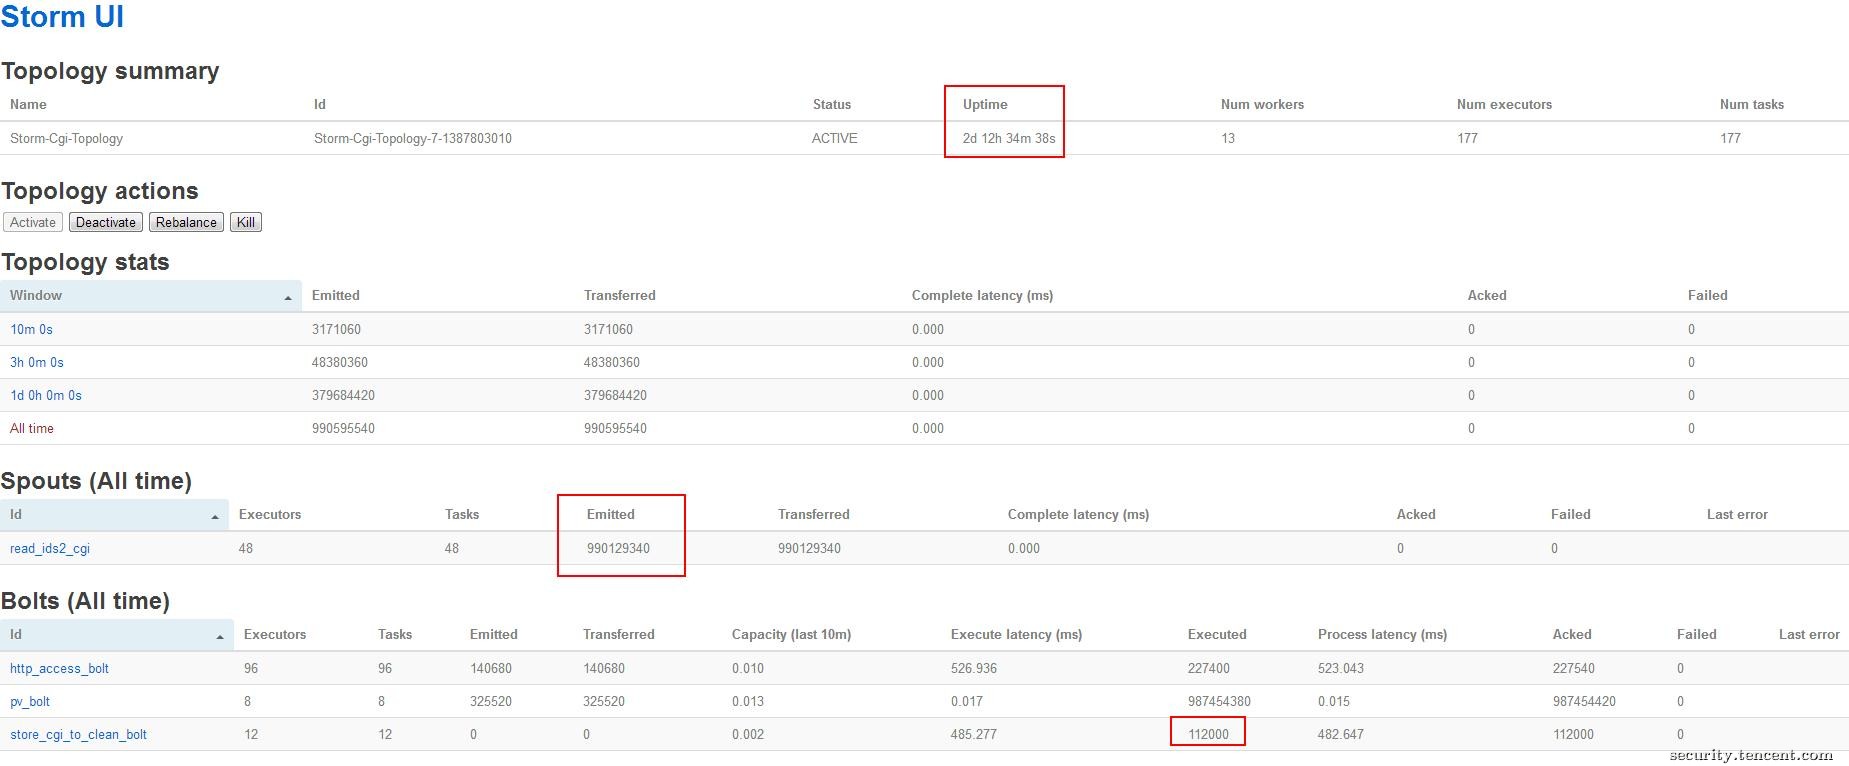
Task: Sort Spouts by Tasks column
Action: coord(462,514)
